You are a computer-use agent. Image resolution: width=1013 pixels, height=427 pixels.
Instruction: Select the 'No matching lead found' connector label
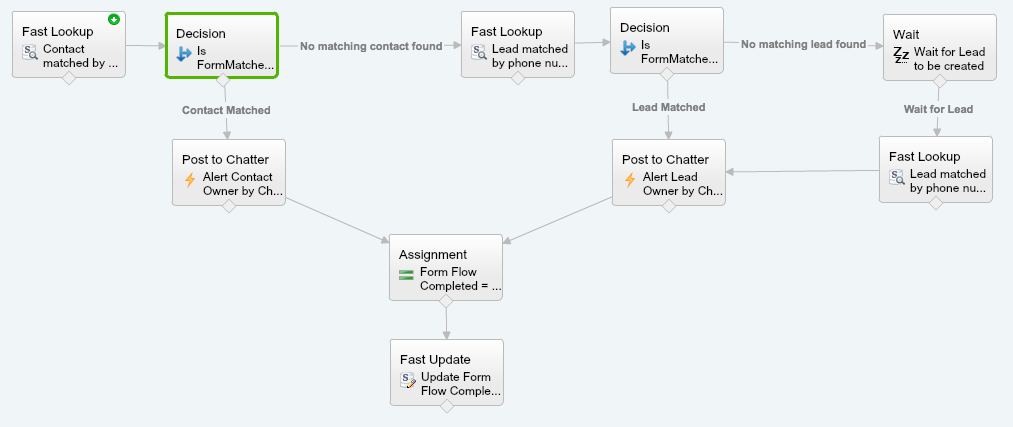[803, 44]
